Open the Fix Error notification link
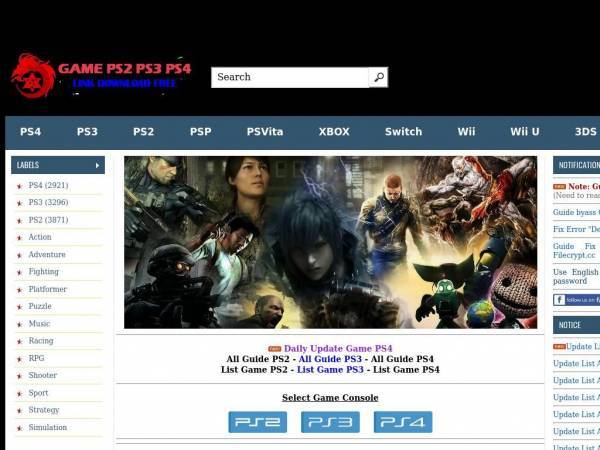600x450 pixels. tap(576, 229)
